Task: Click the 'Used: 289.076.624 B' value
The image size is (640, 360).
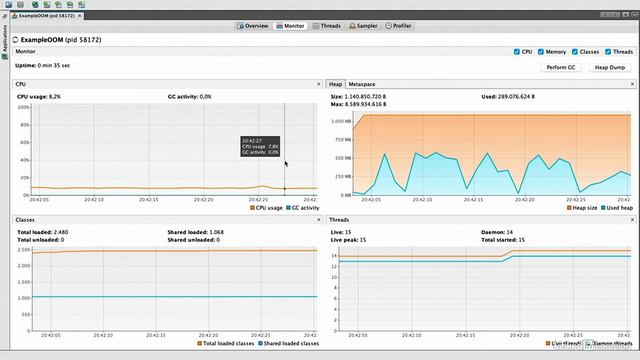Action: 508,97
